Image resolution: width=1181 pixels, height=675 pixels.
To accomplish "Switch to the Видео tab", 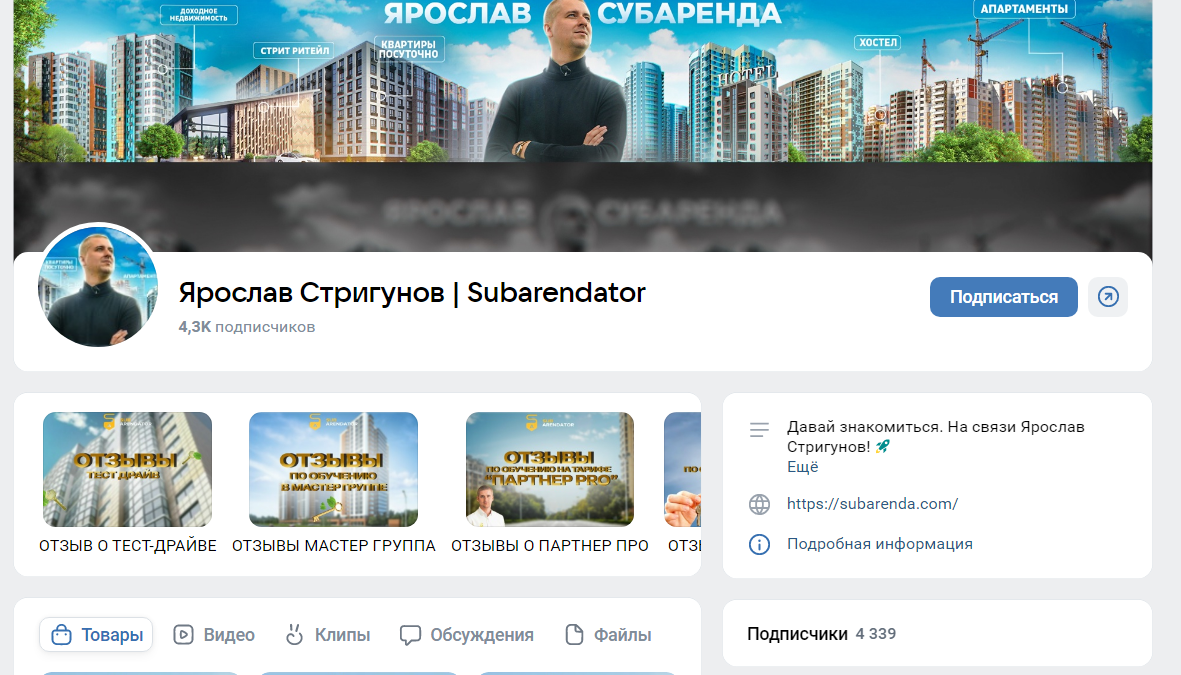I will coord(214,635).
